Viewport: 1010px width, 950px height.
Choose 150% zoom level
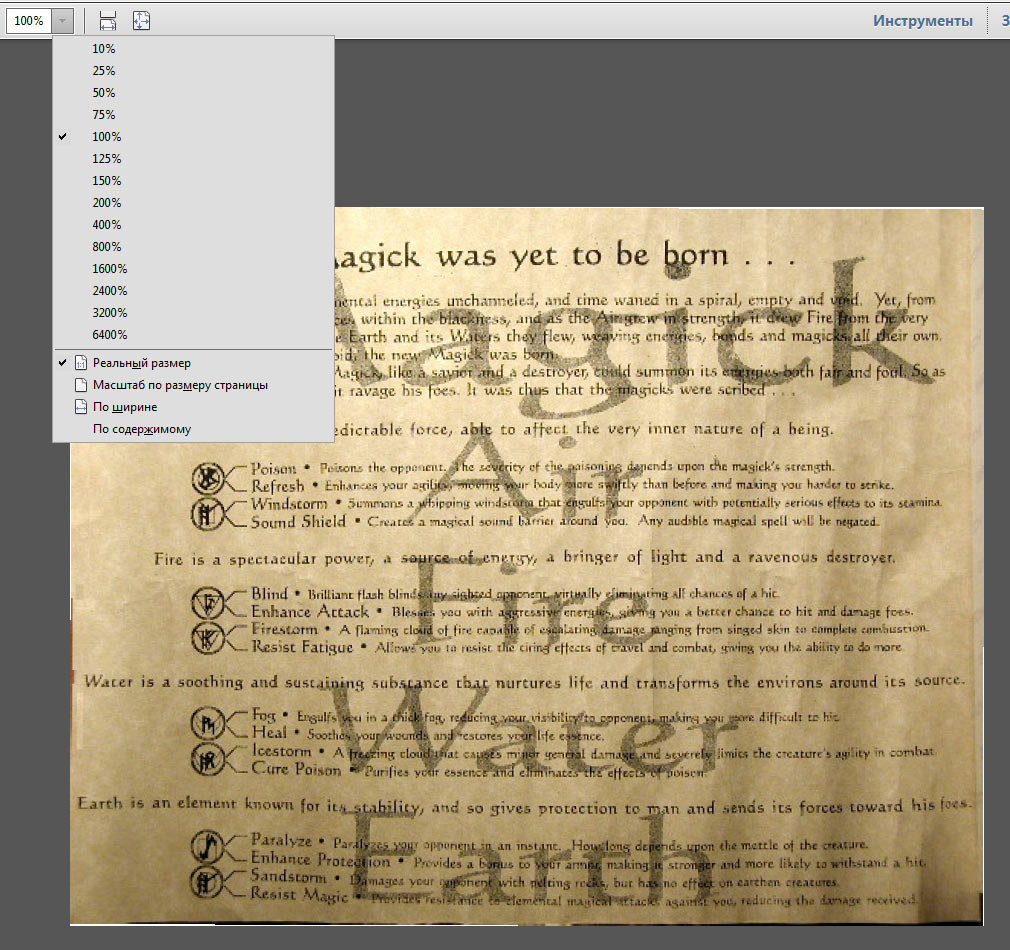tap(106, 181)
